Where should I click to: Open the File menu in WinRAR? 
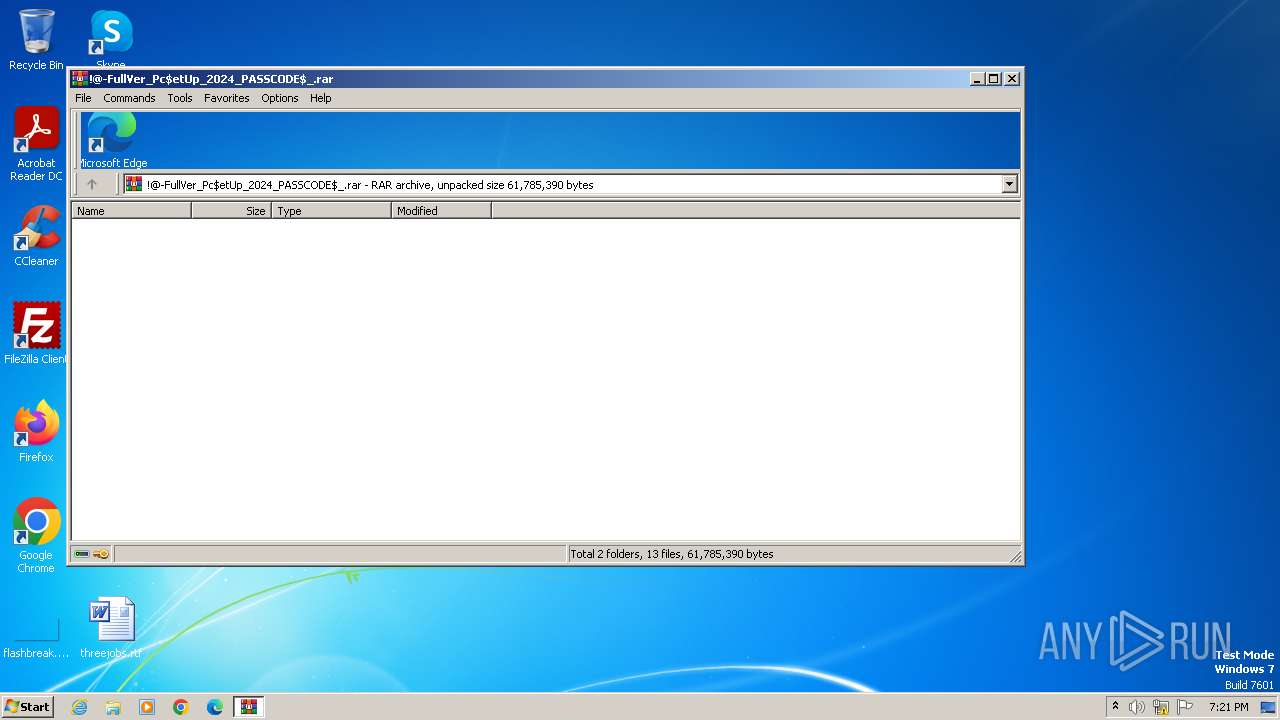pyautogui.click(x=83, y=98)
